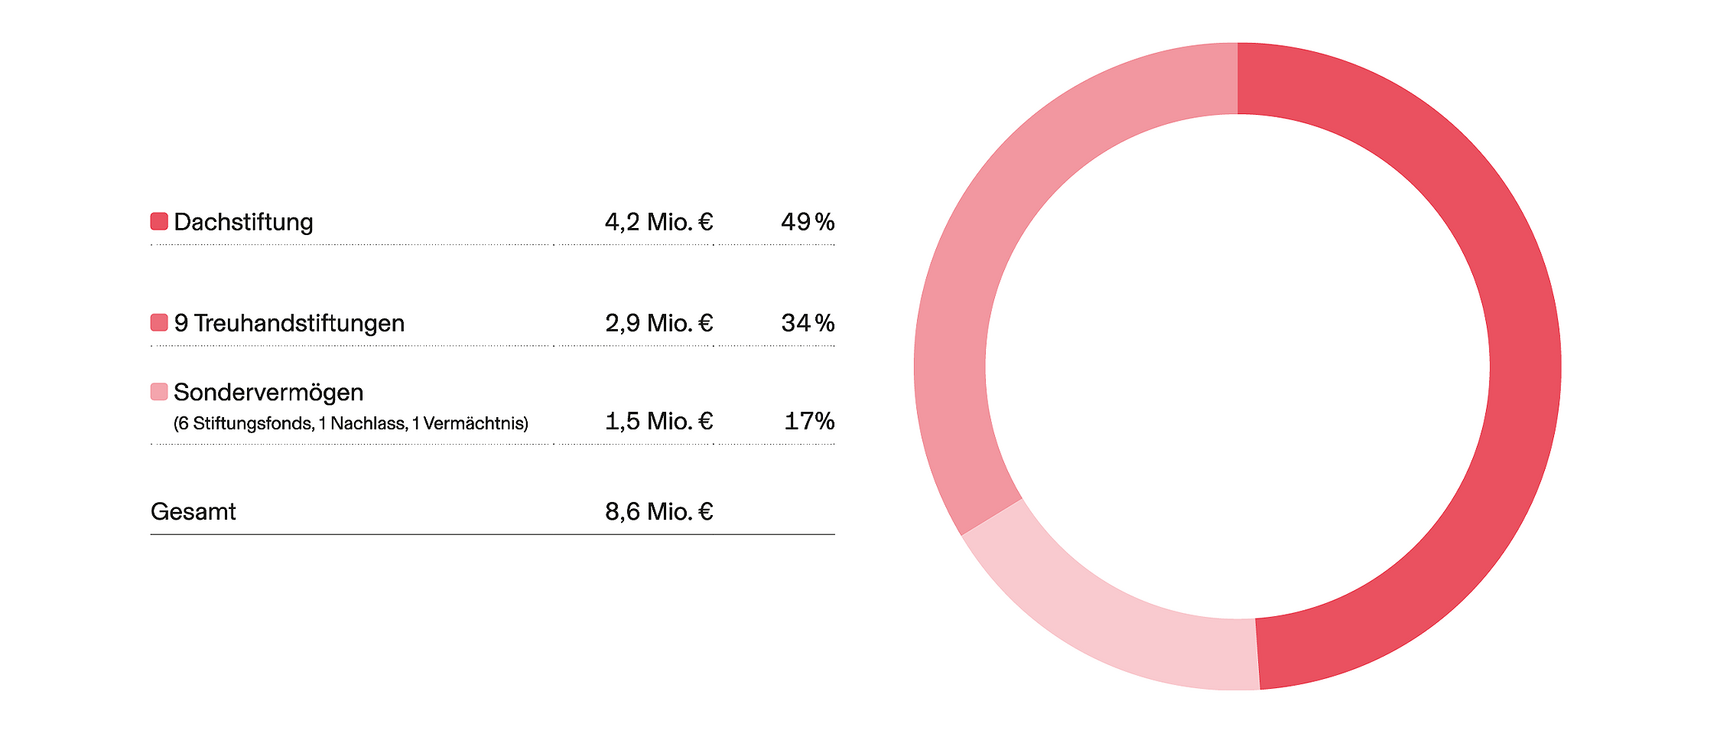Viewport: 1720px width, 734px height.
Task: Select the Dachstiftung label text
Action: (243, 222)
